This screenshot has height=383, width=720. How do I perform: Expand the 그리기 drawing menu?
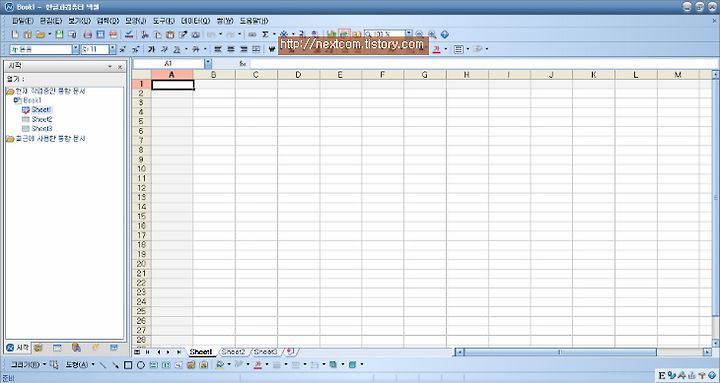pos(28,365)
